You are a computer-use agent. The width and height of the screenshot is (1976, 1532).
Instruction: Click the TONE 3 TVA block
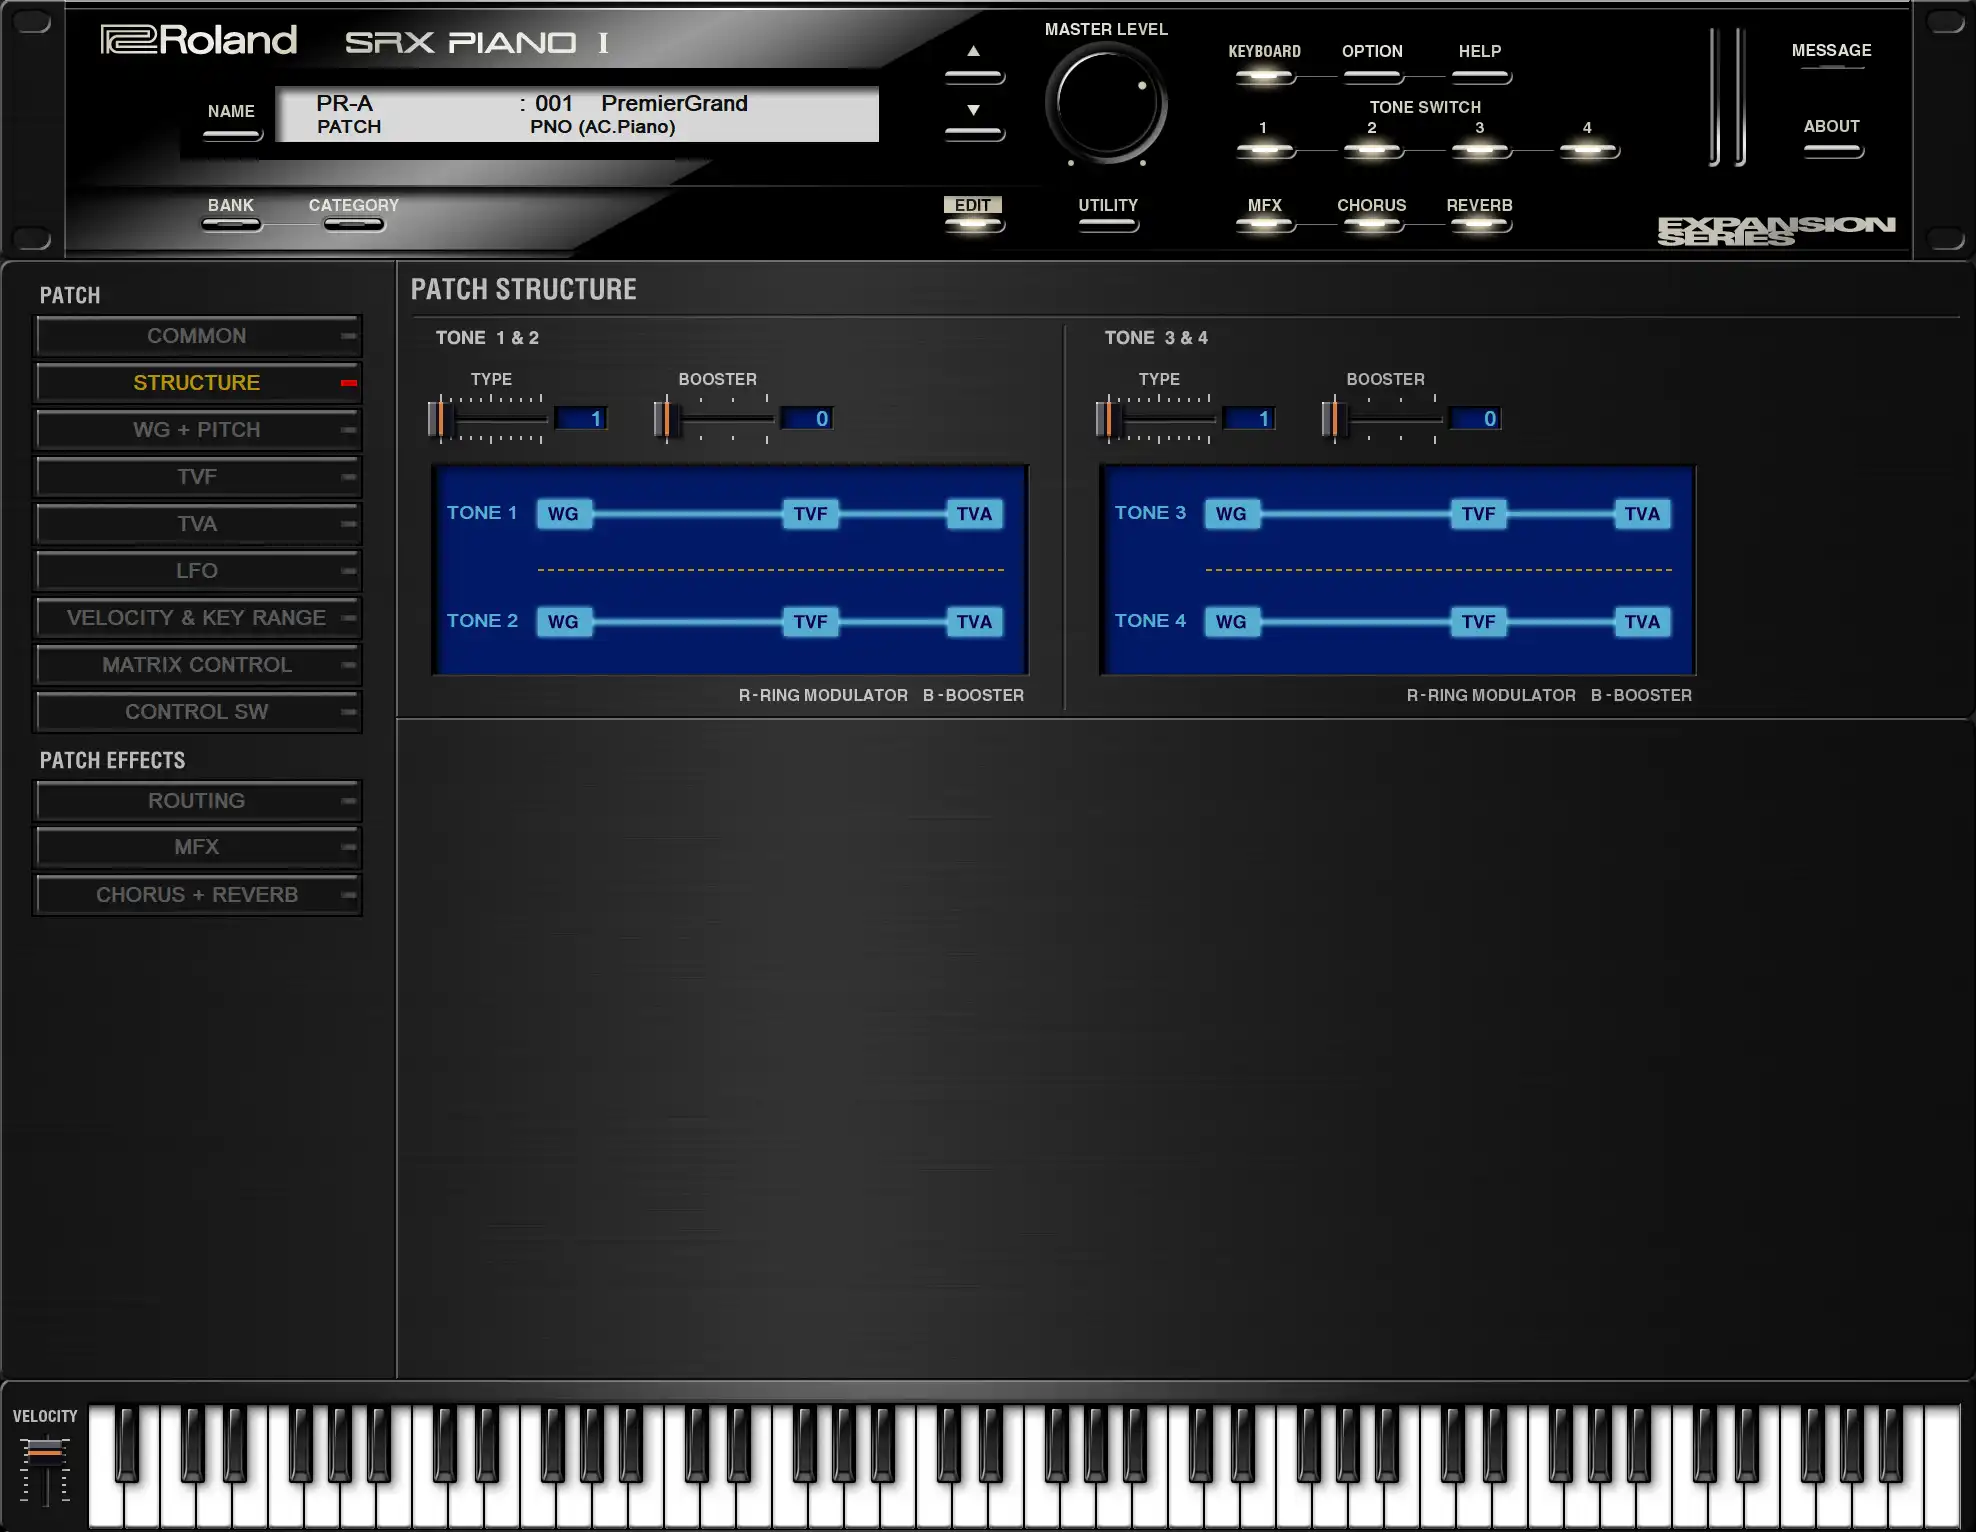(1641, 514)
